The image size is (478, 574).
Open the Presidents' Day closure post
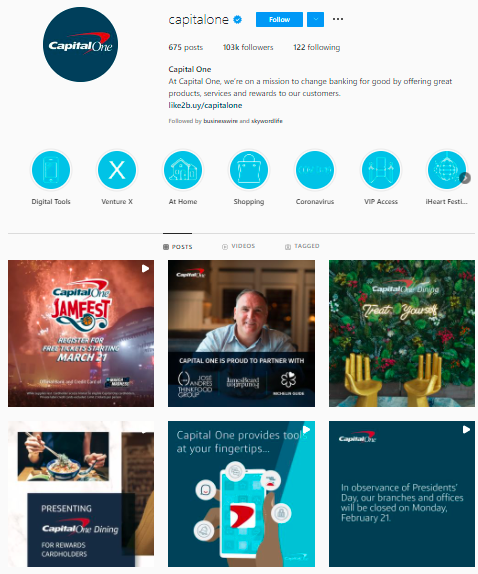coord(402,494)
